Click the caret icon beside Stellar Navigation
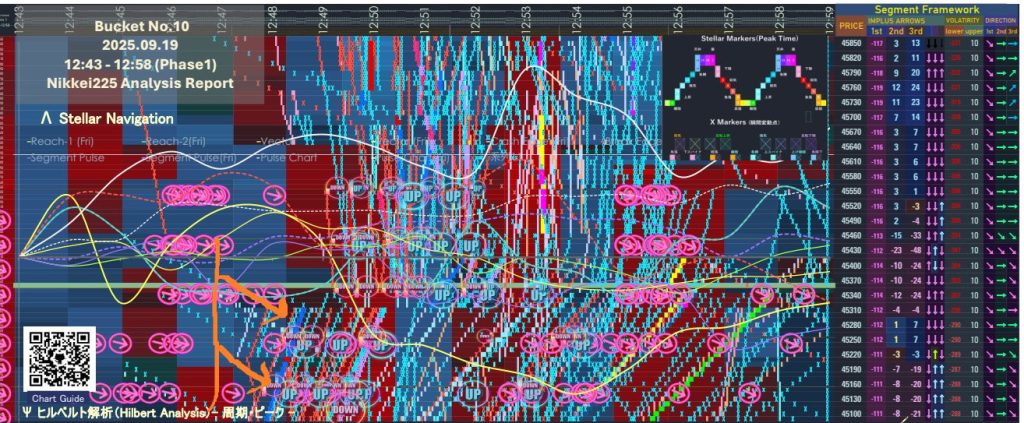1024x423 pixels. point(46,118)
